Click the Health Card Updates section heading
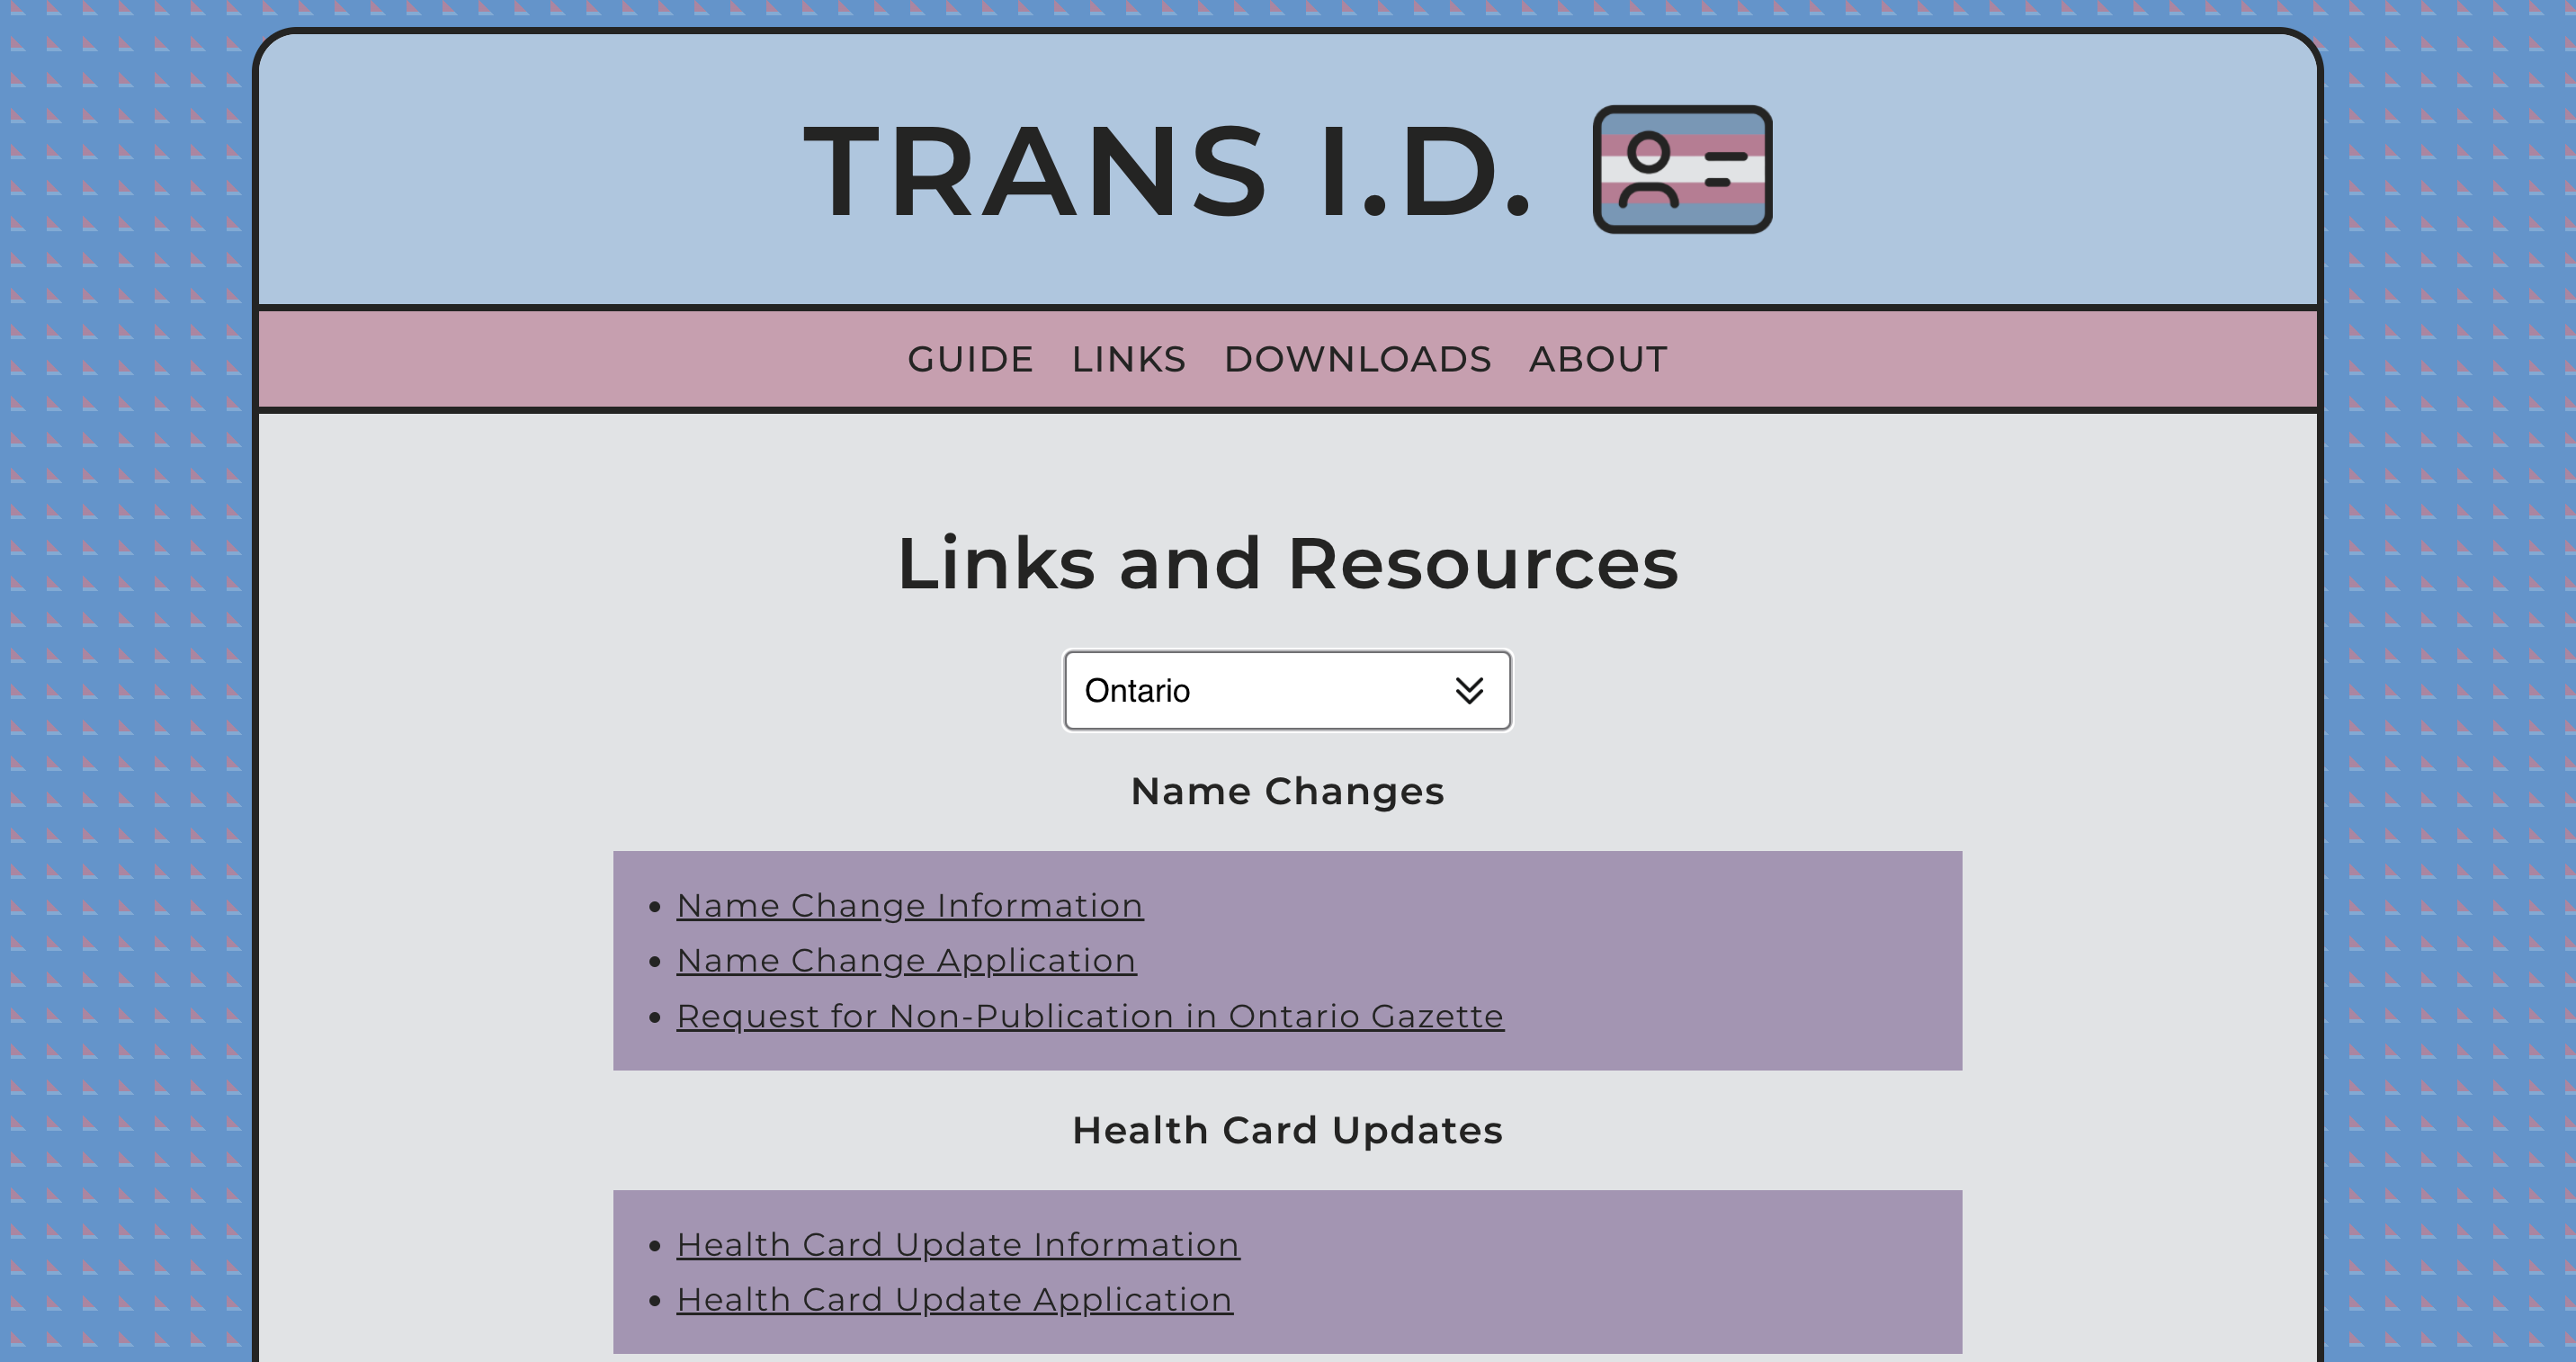This screenshot has width=2576, height=1362. pyautogui.click(x=1288, y=1128)
